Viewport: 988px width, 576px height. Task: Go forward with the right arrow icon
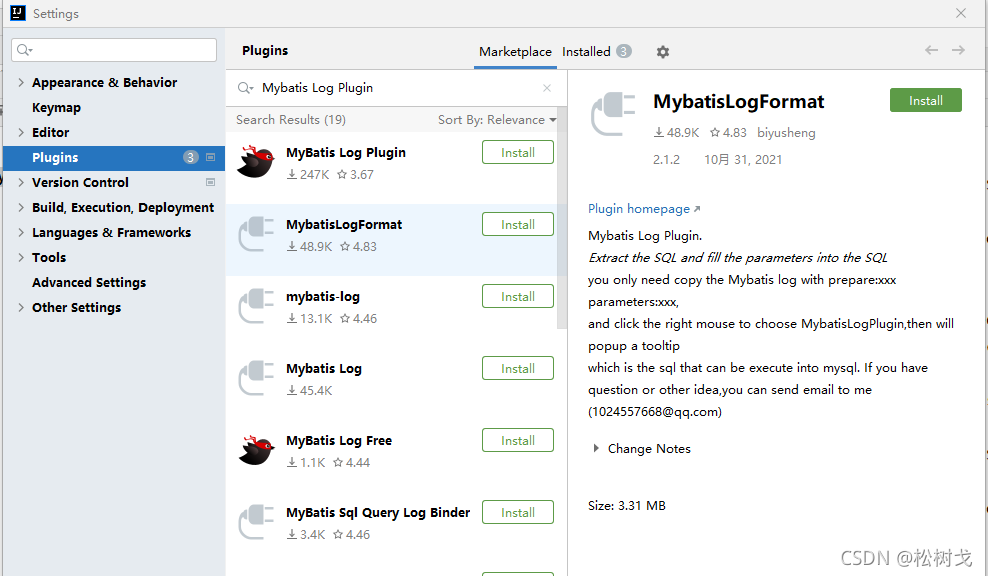[958, 50]
